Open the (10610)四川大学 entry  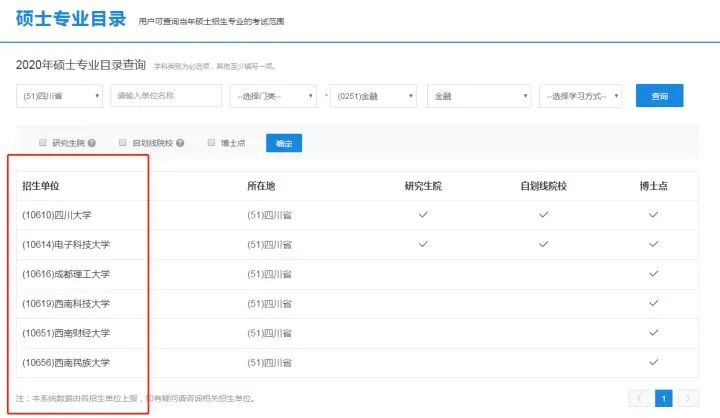pos(56,215)
